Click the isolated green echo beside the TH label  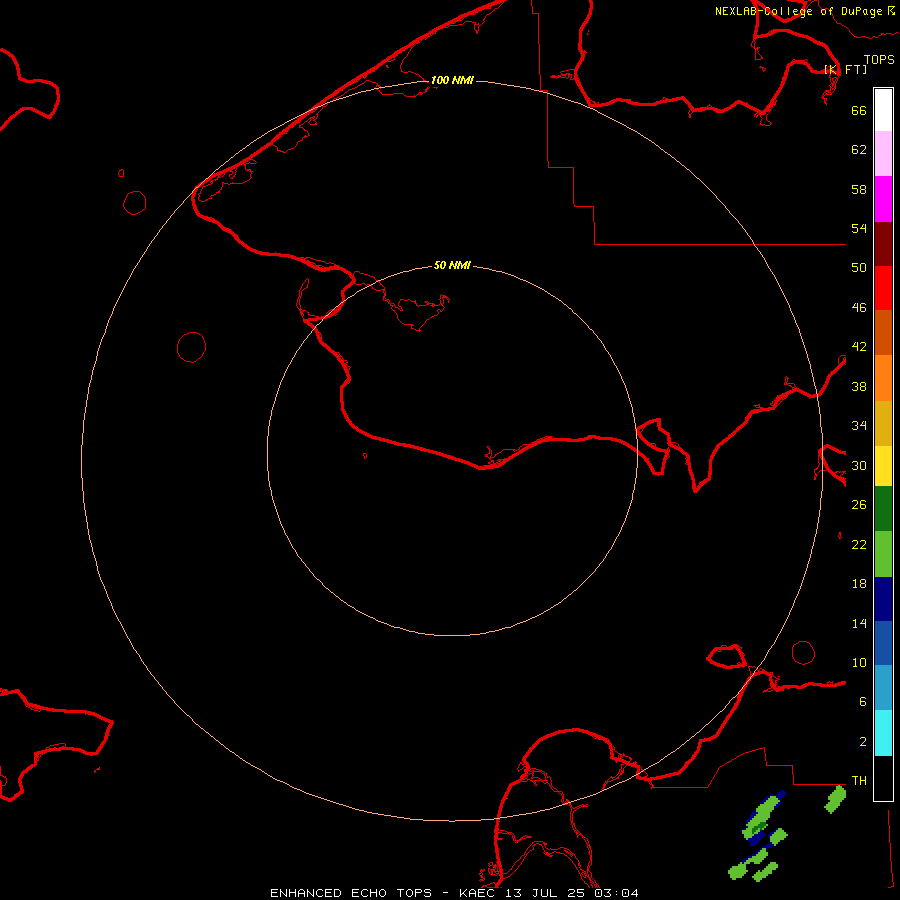click(836, 799)
